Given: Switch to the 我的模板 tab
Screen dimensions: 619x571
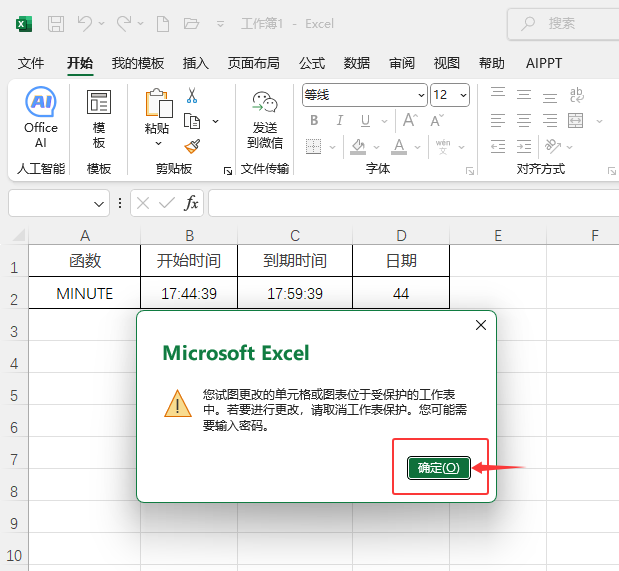Looking at the screenshot, I should 138,63.
